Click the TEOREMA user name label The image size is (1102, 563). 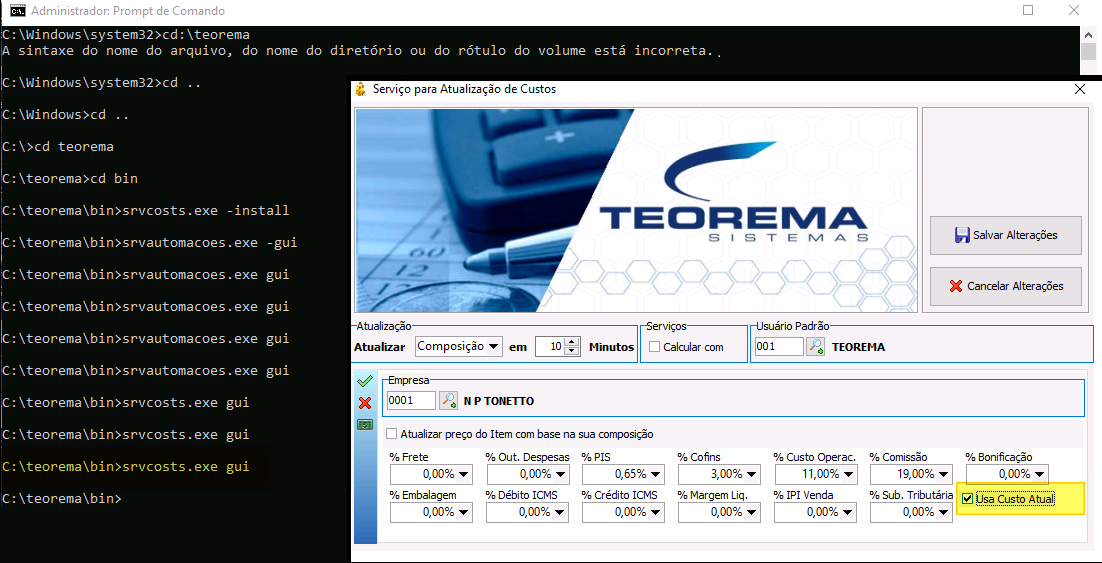(858, 347)
